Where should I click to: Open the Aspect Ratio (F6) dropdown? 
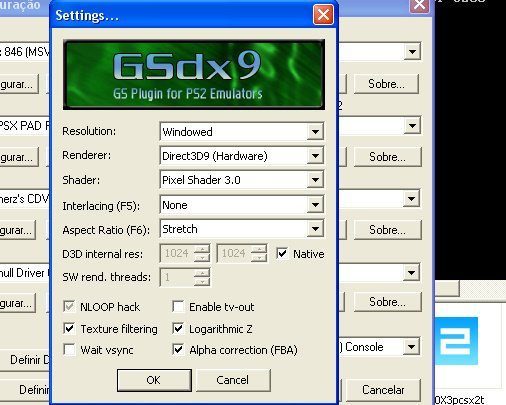242,229
